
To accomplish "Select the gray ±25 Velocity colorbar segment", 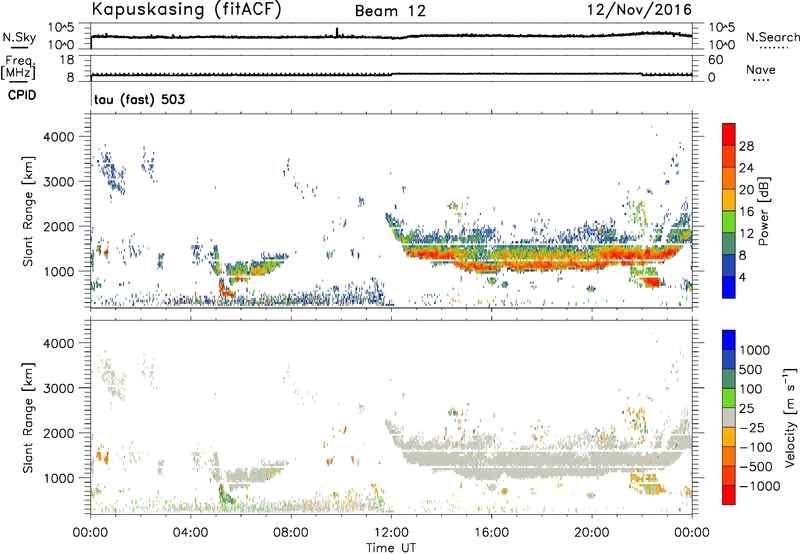I will point(729,418).
